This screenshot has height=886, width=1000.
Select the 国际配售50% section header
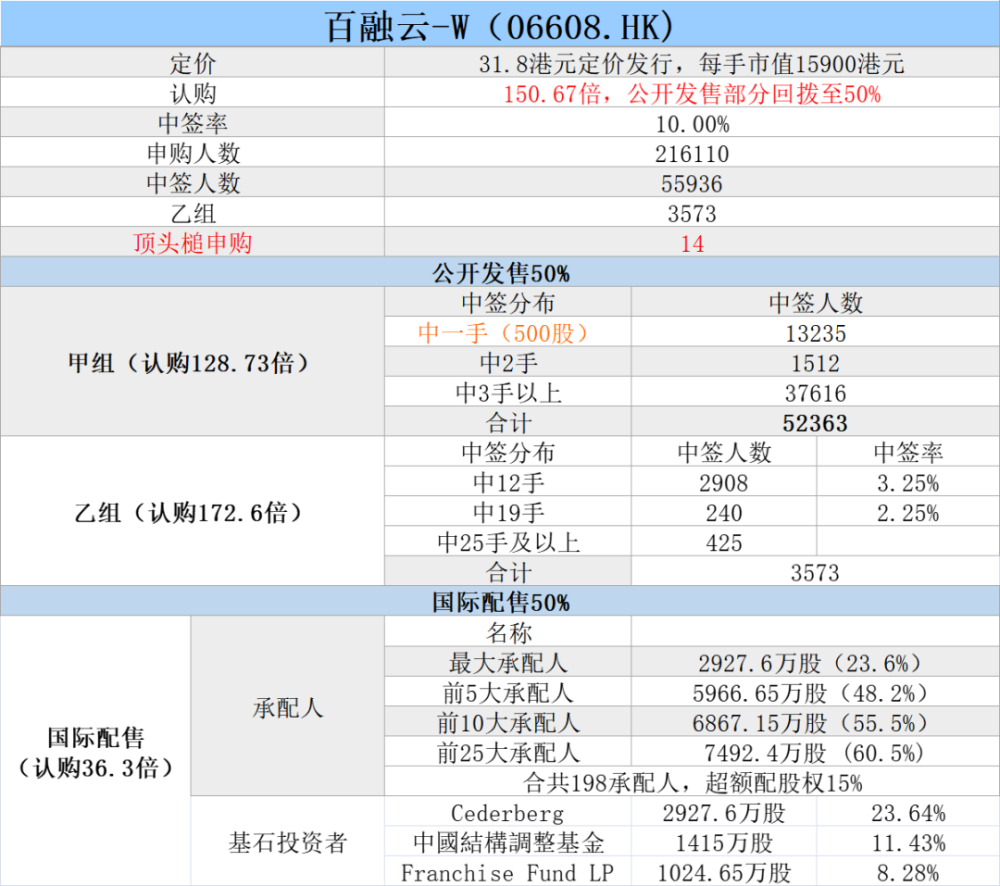coord(500,602)
